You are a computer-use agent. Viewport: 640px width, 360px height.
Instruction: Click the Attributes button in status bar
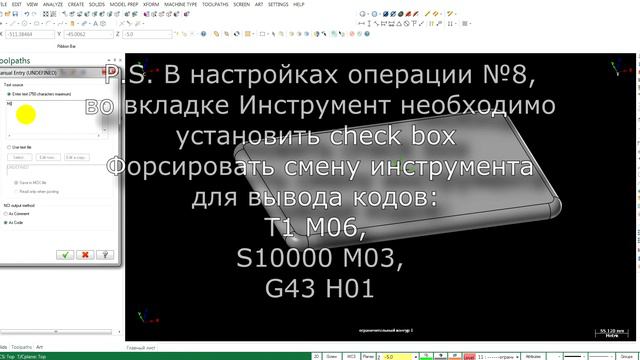tap(533, 356)
